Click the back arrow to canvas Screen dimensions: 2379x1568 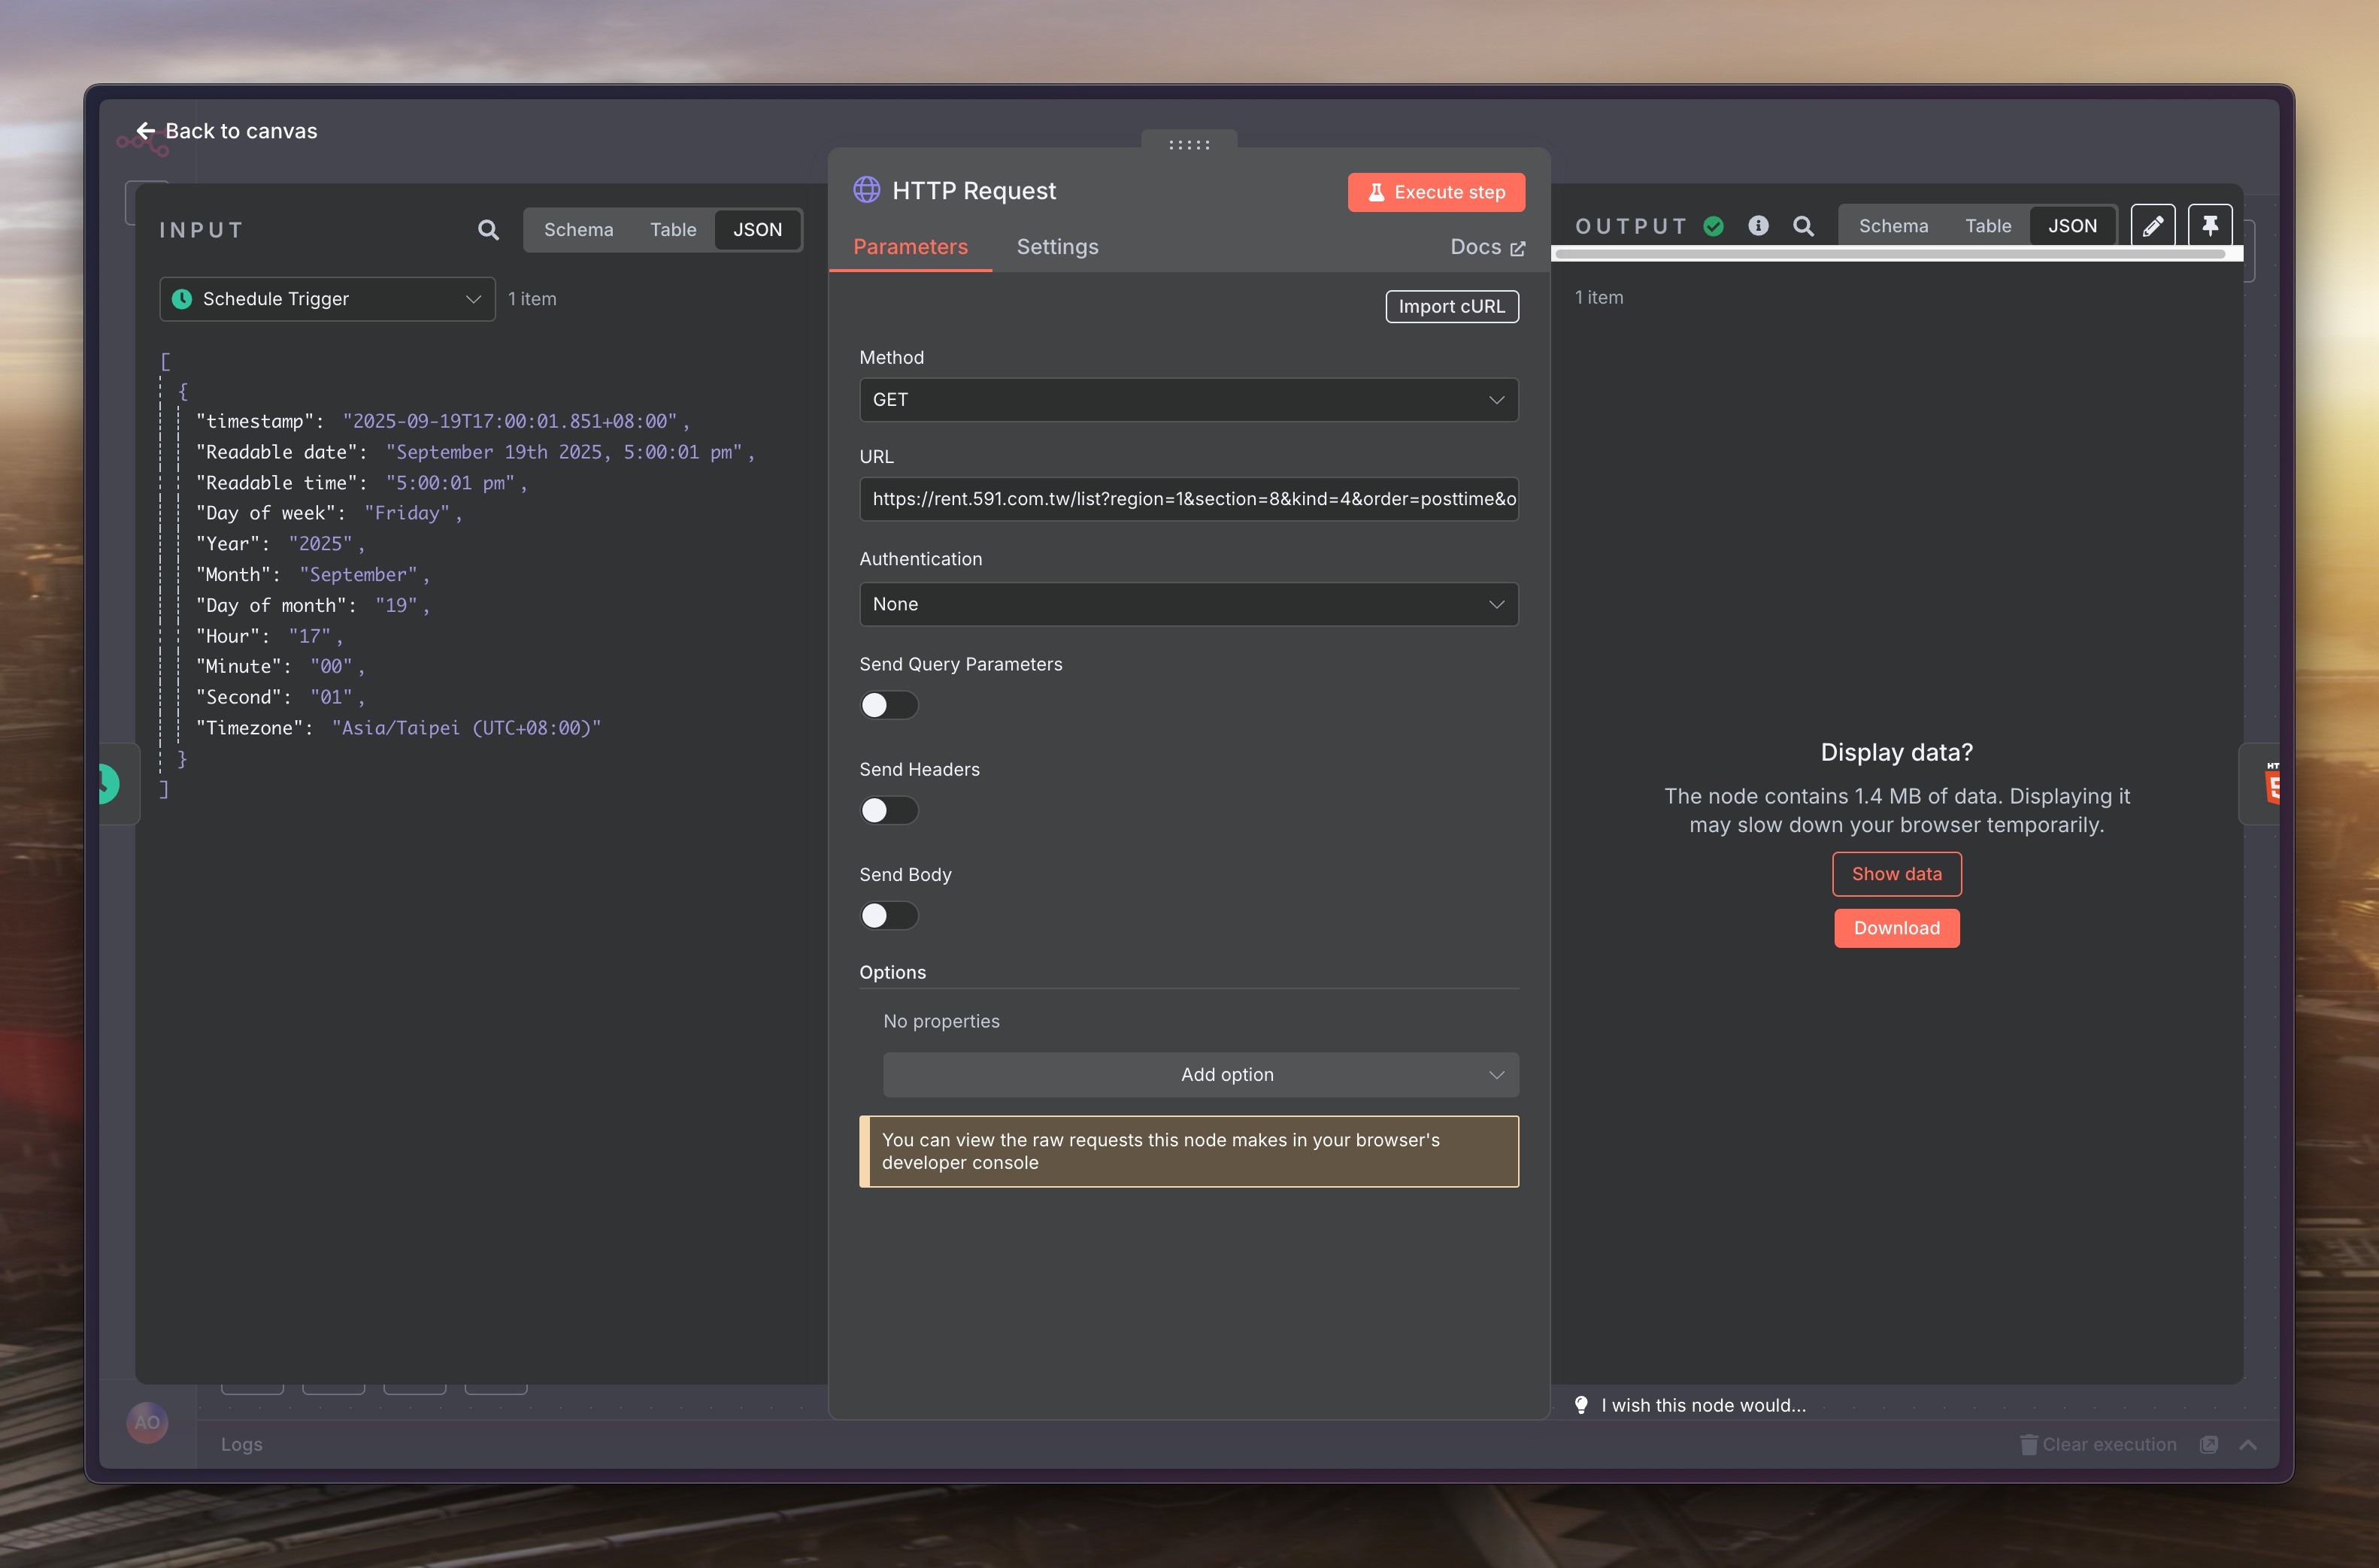click(x=146, y=131)
